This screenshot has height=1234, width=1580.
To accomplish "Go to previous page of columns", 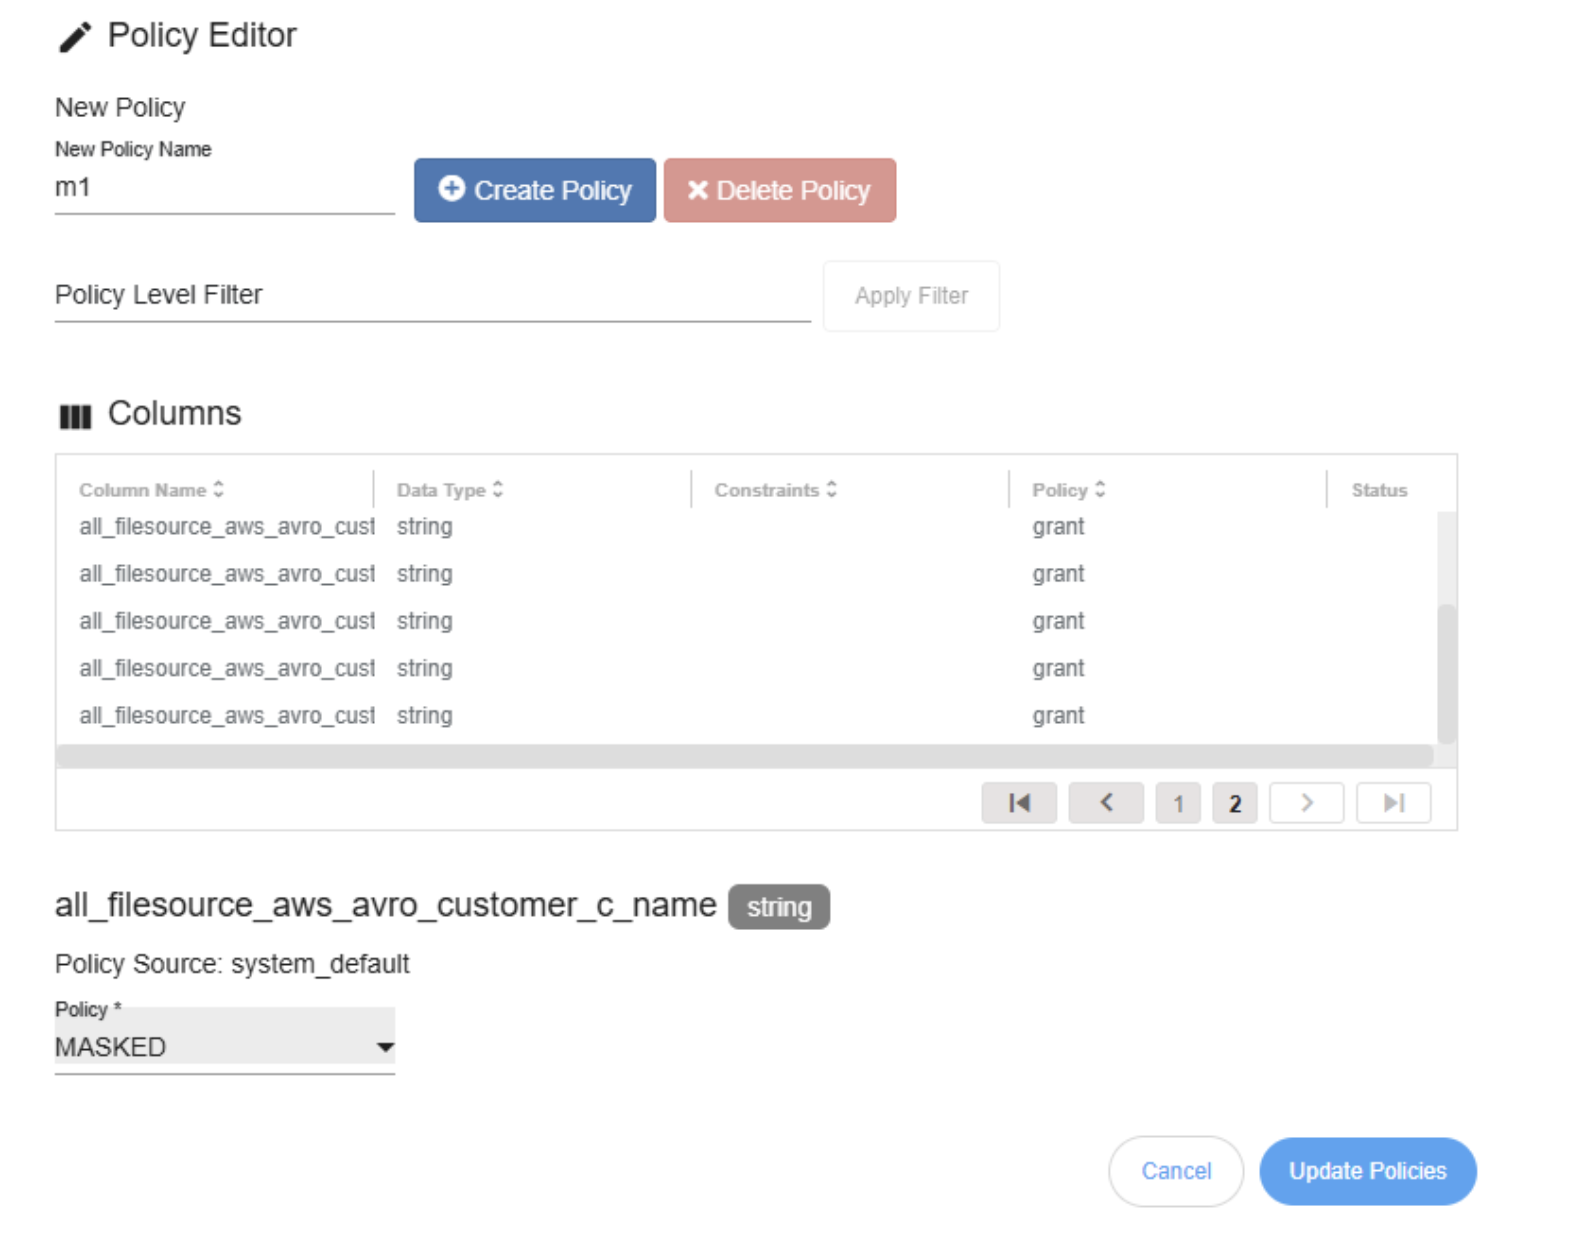I will pyautogui.click(x=1105, y=803).
